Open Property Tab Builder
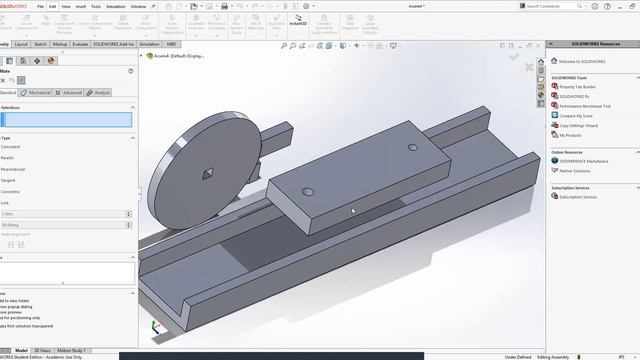Image resolution: width=640 pixels, height=360 pixels. pos(573,87)
